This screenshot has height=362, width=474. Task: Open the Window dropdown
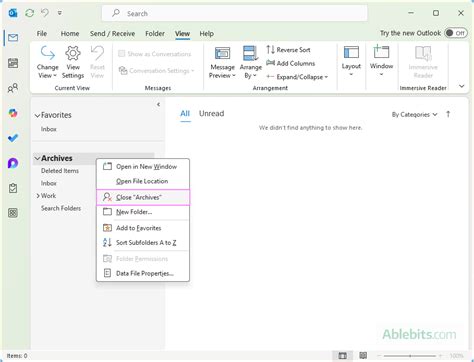click(381, 60)
